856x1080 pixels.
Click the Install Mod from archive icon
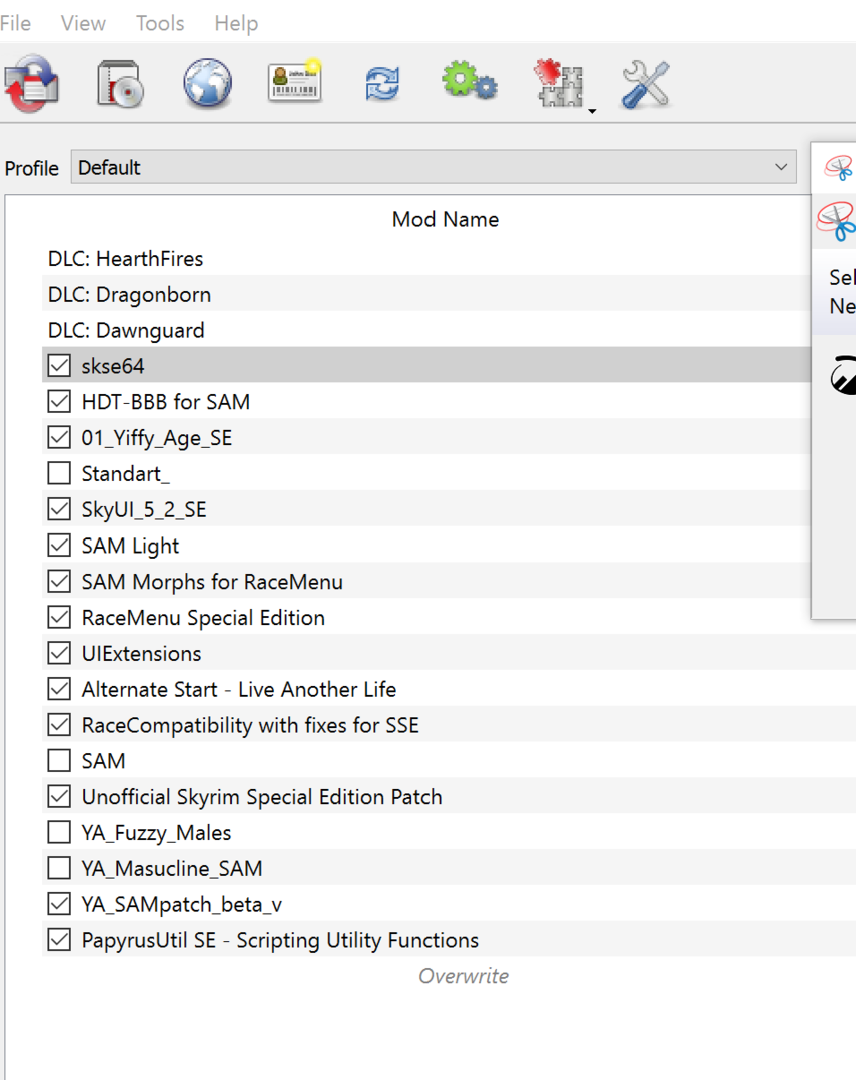click(x=120, y=84)
